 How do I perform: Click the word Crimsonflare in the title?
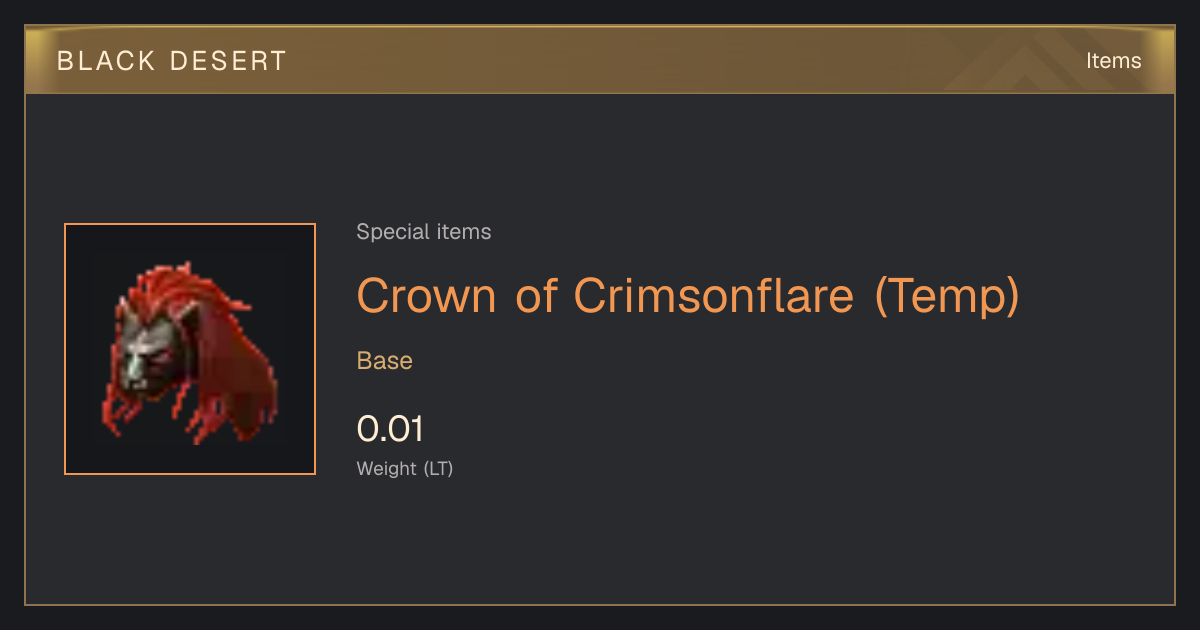714,296
